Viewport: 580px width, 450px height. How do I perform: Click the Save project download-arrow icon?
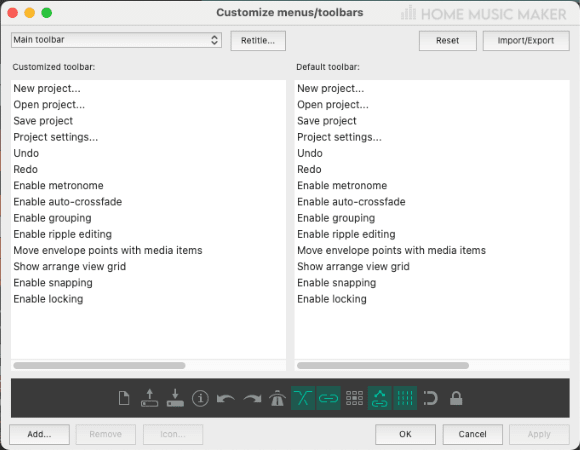175,398
